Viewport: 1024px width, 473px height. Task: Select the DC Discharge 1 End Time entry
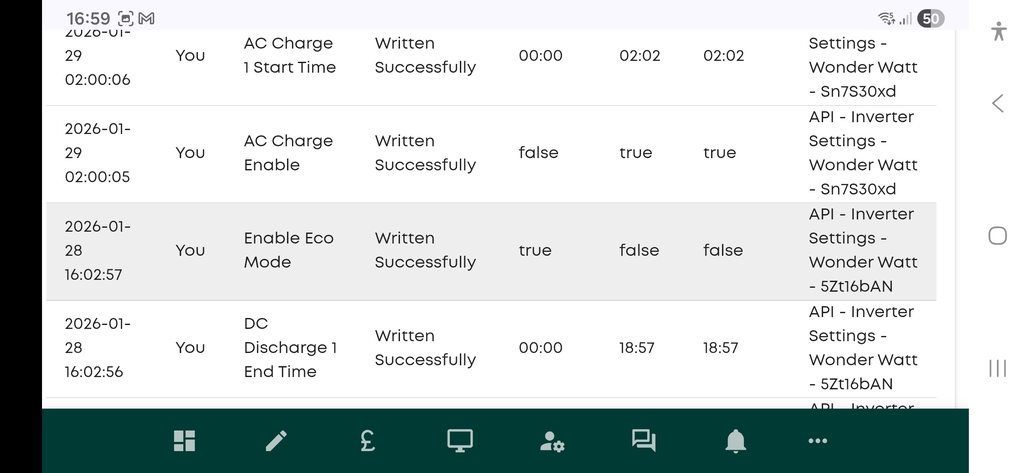(290, 347)
